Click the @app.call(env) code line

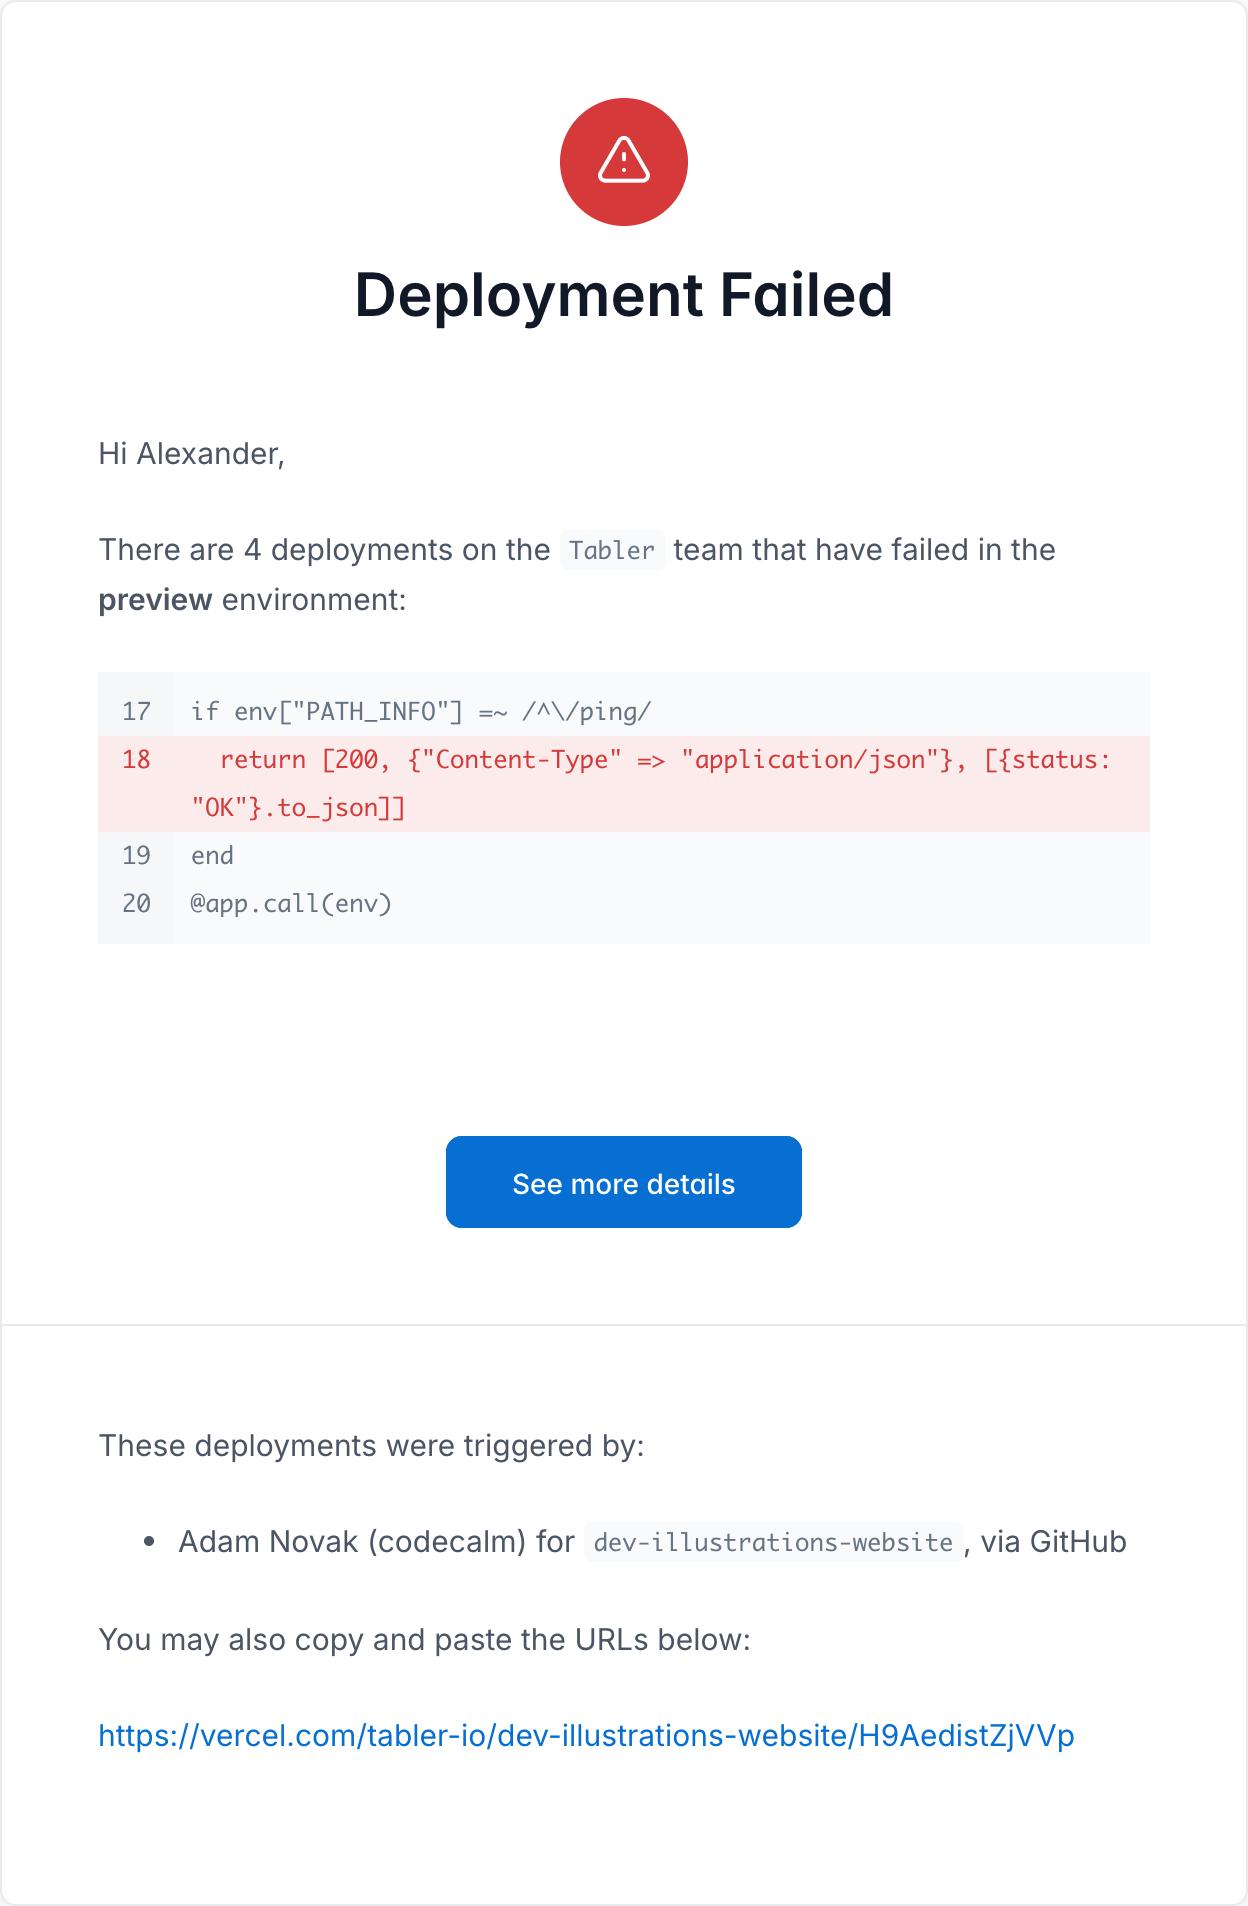tap(291, 904)
